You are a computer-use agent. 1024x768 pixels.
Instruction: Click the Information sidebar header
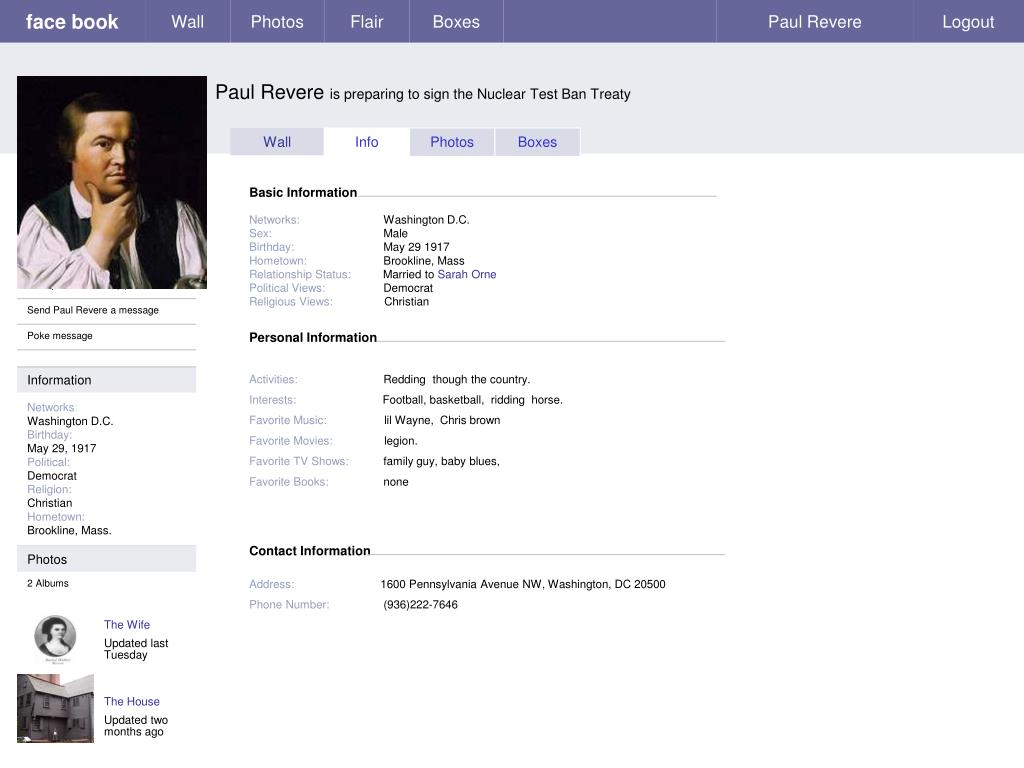click(106, 379)
